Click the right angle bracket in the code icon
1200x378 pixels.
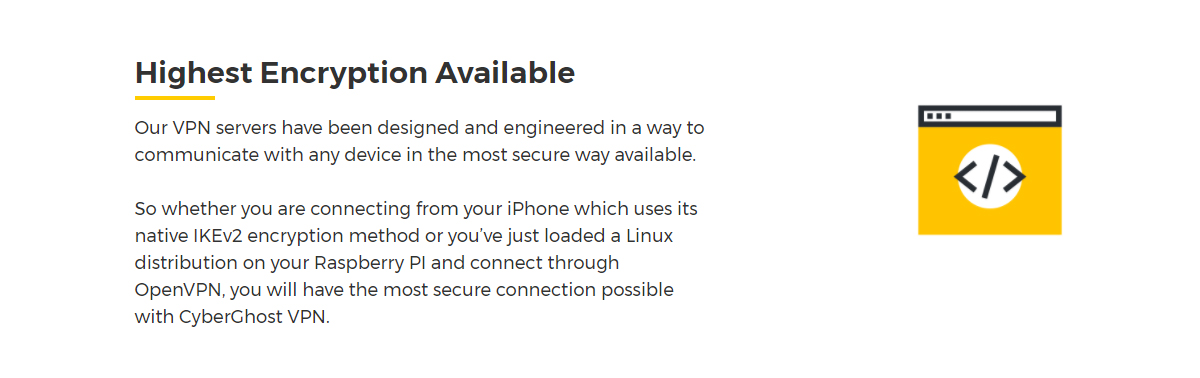coord(1015,178)
